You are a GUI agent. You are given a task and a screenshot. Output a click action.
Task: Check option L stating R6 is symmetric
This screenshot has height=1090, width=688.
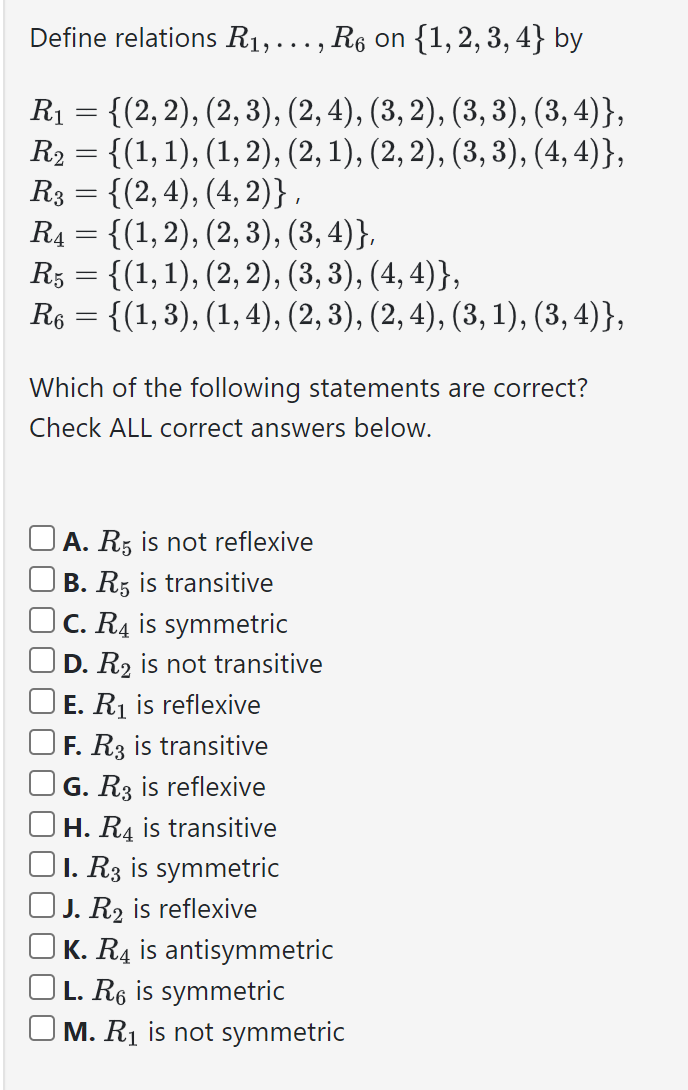[x=40, y=986]
